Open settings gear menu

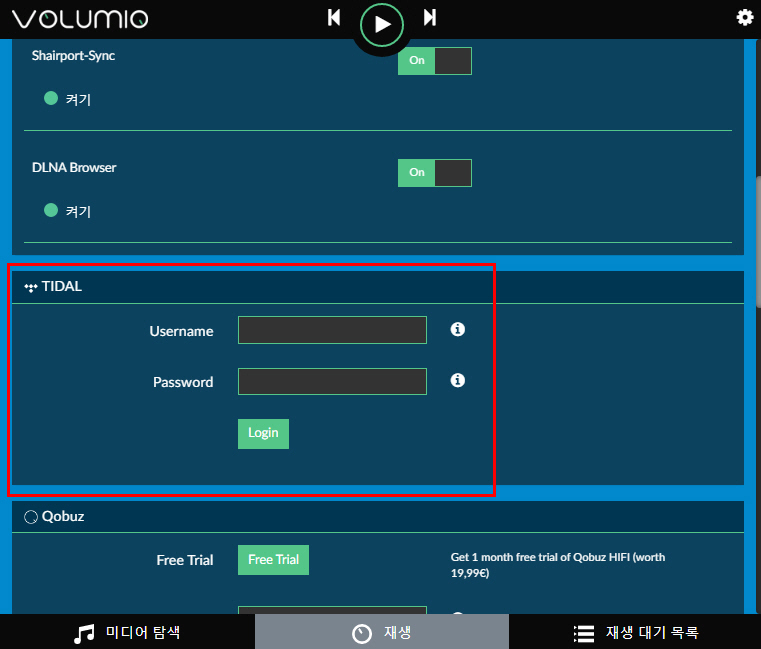[744, 17]
